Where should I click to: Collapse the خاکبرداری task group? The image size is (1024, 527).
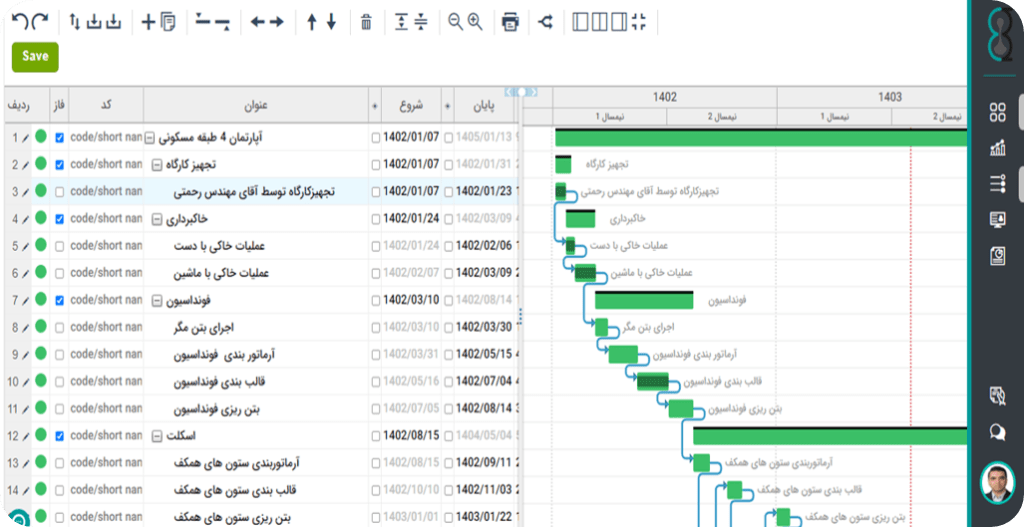[x=157, y=219]
